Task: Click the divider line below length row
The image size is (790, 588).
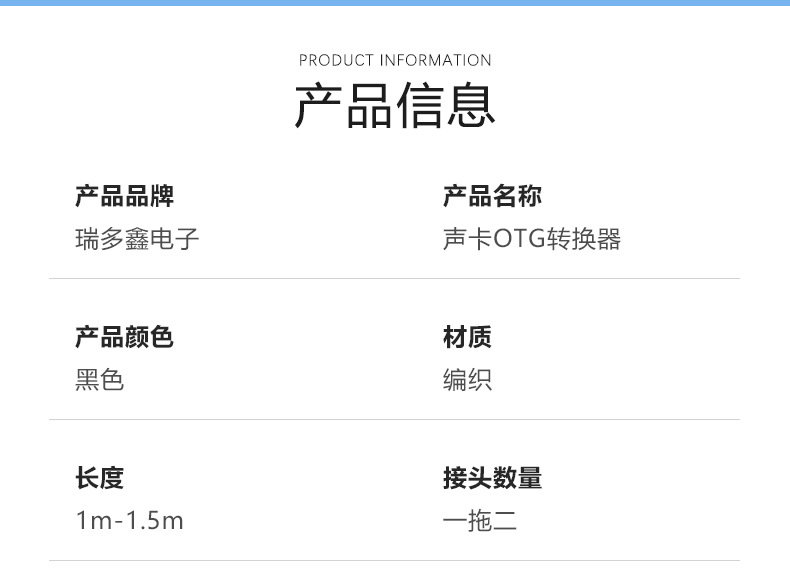Action: pyautogui.click(x=394, y=560)
